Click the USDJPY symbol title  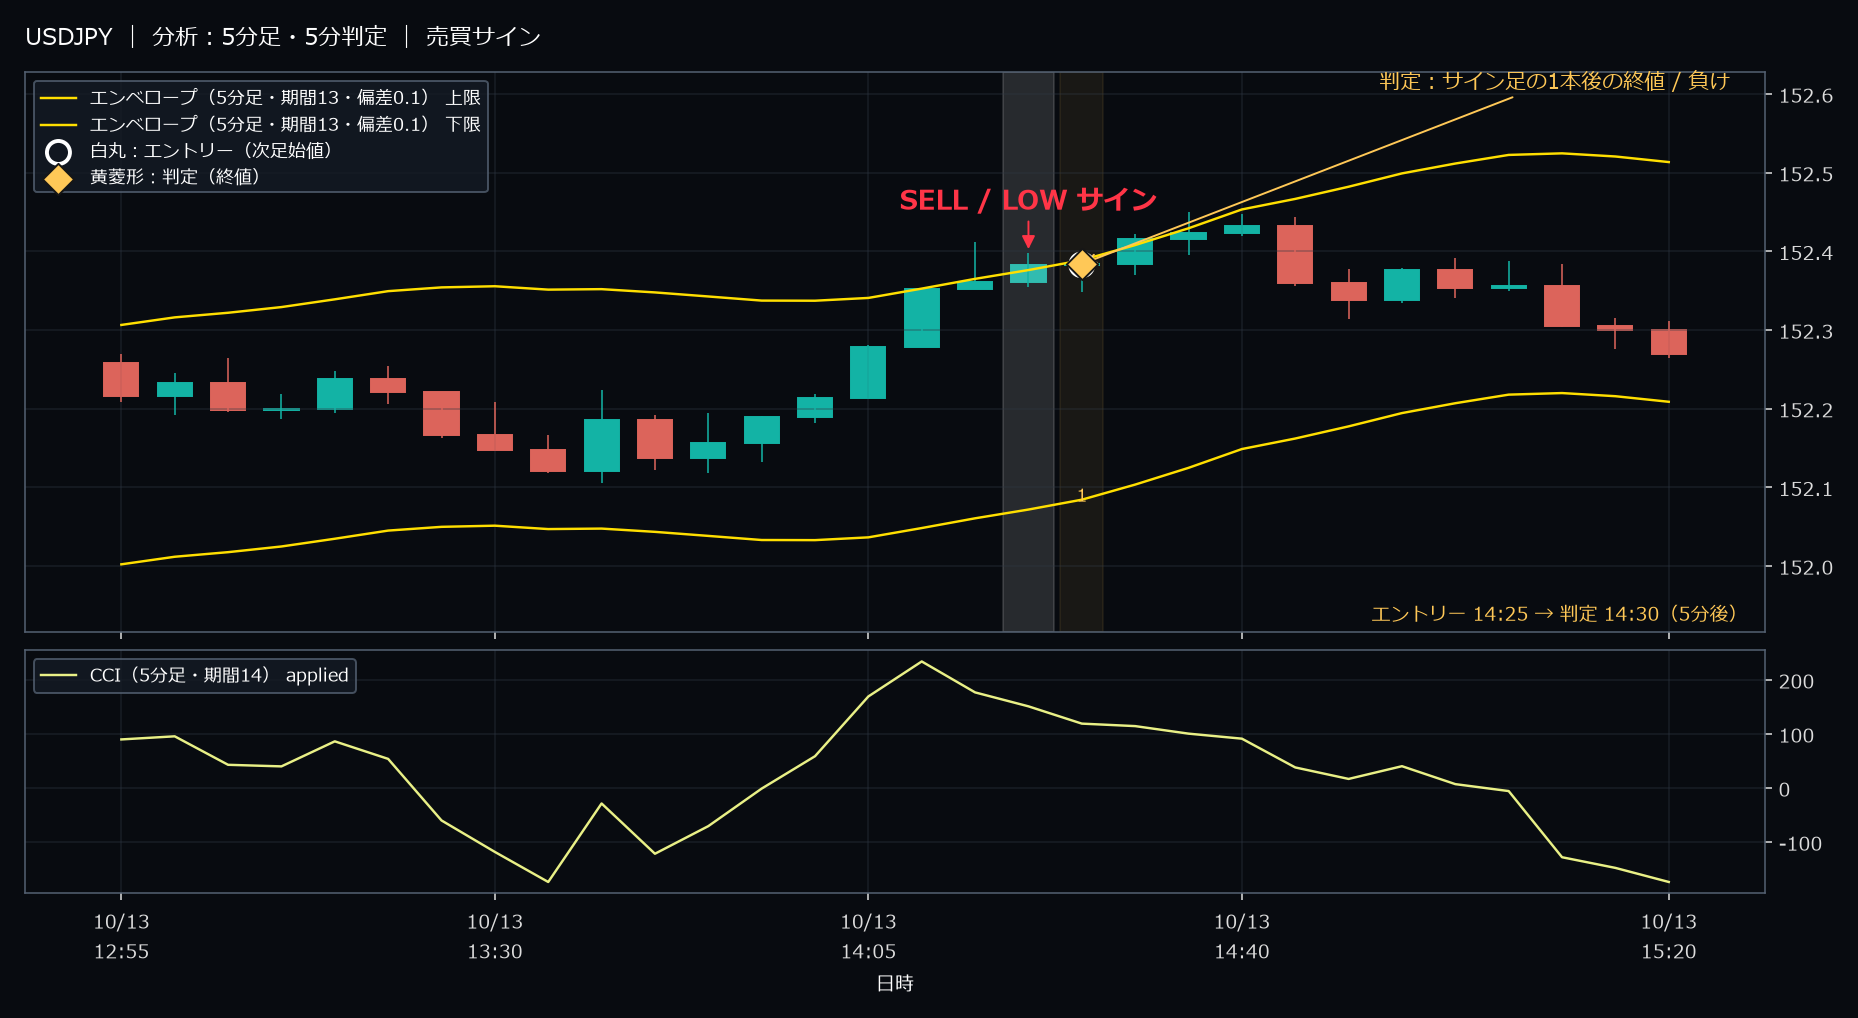[x=69, y=37]
